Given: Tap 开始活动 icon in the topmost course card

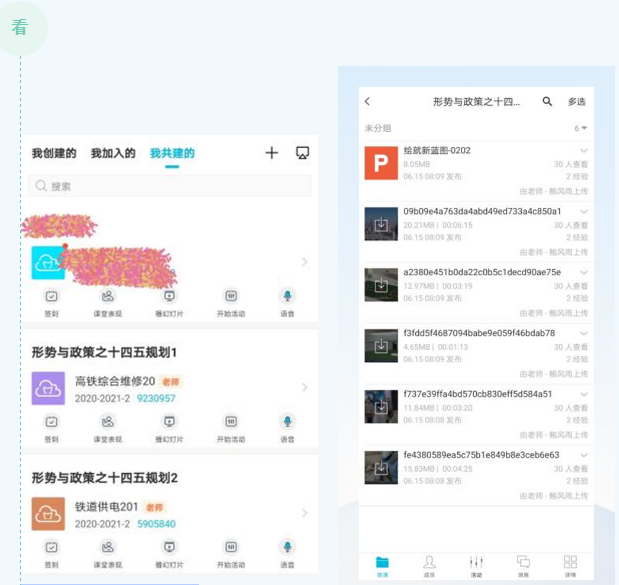Looking at the screenshot, I should [x=231, y=296].
